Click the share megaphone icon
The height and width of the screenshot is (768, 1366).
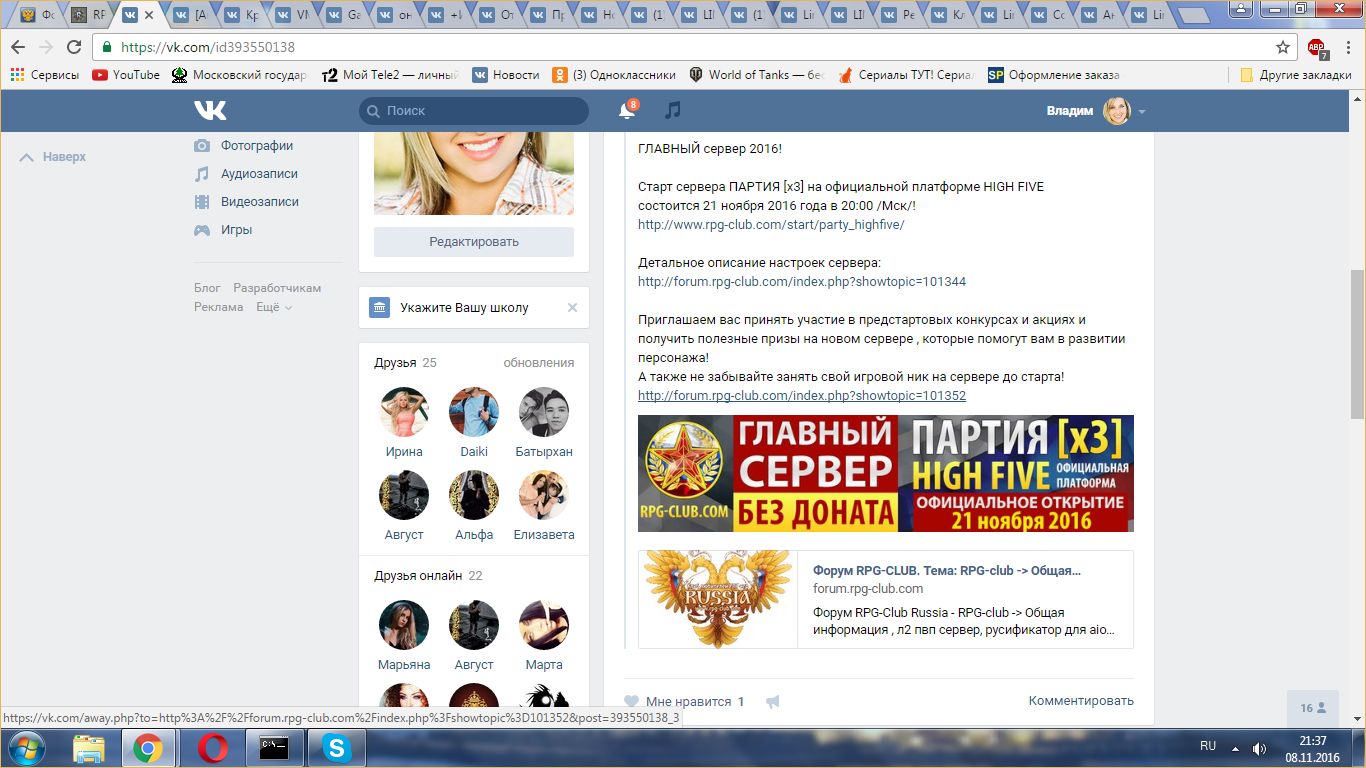click(772, 702)
